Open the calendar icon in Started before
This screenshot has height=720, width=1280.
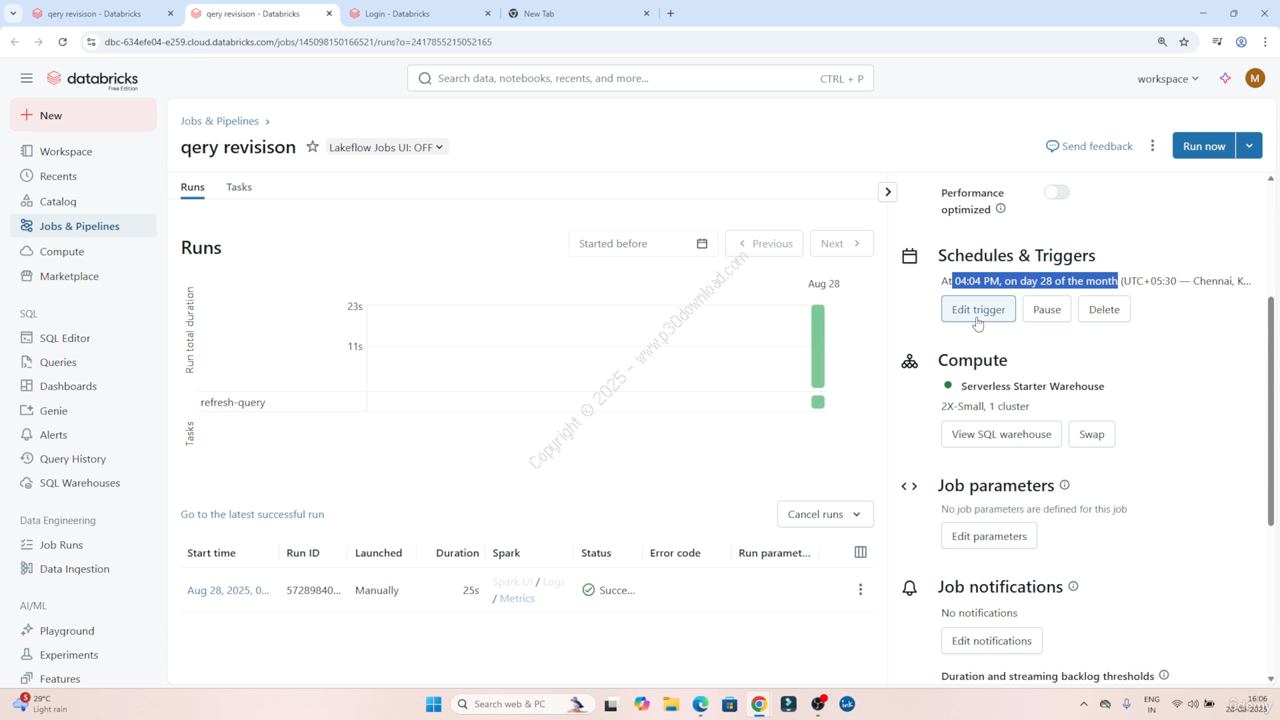702,244
